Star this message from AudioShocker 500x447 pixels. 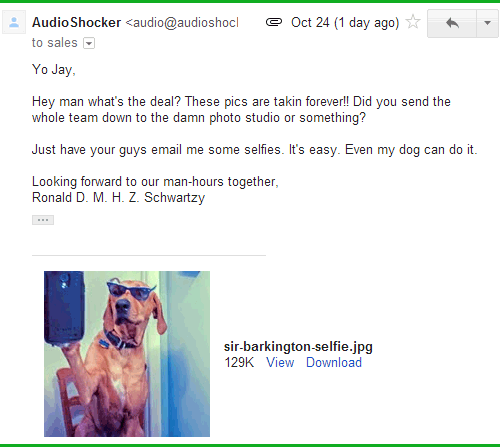point(413,22)
